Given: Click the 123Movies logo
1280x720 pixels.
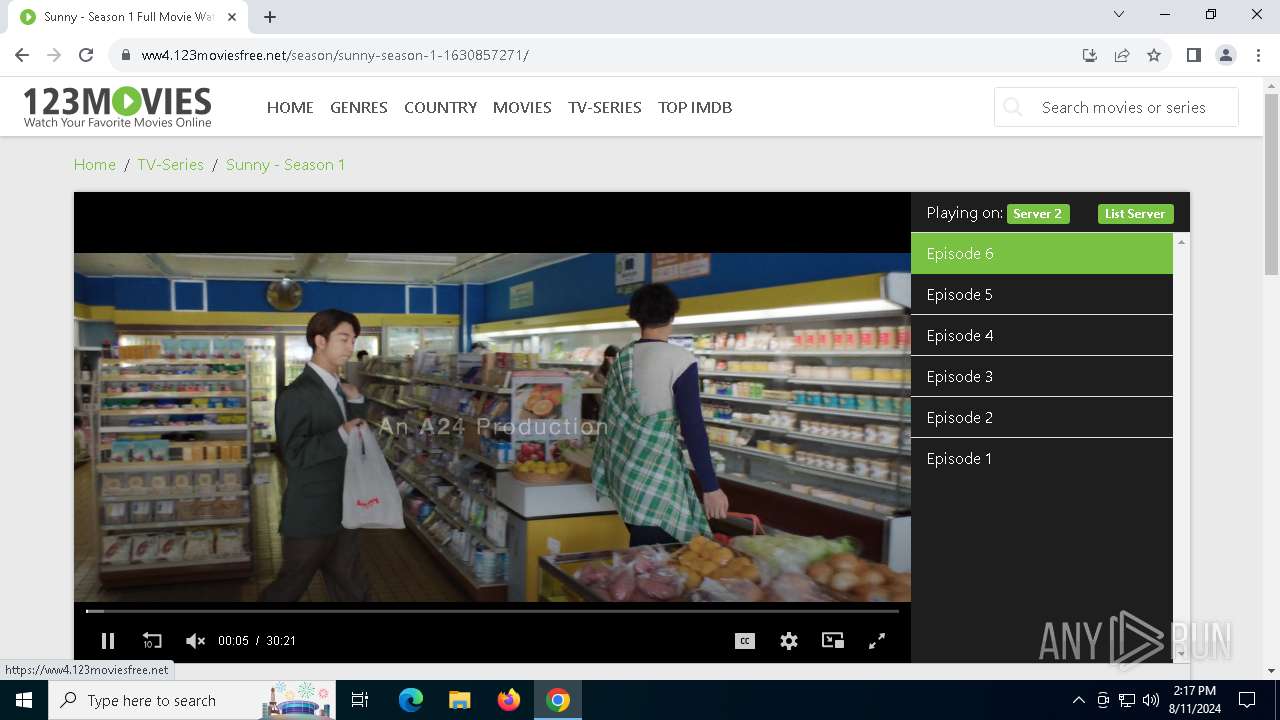Looking at the screenshot, I should [x=118, y=107].
